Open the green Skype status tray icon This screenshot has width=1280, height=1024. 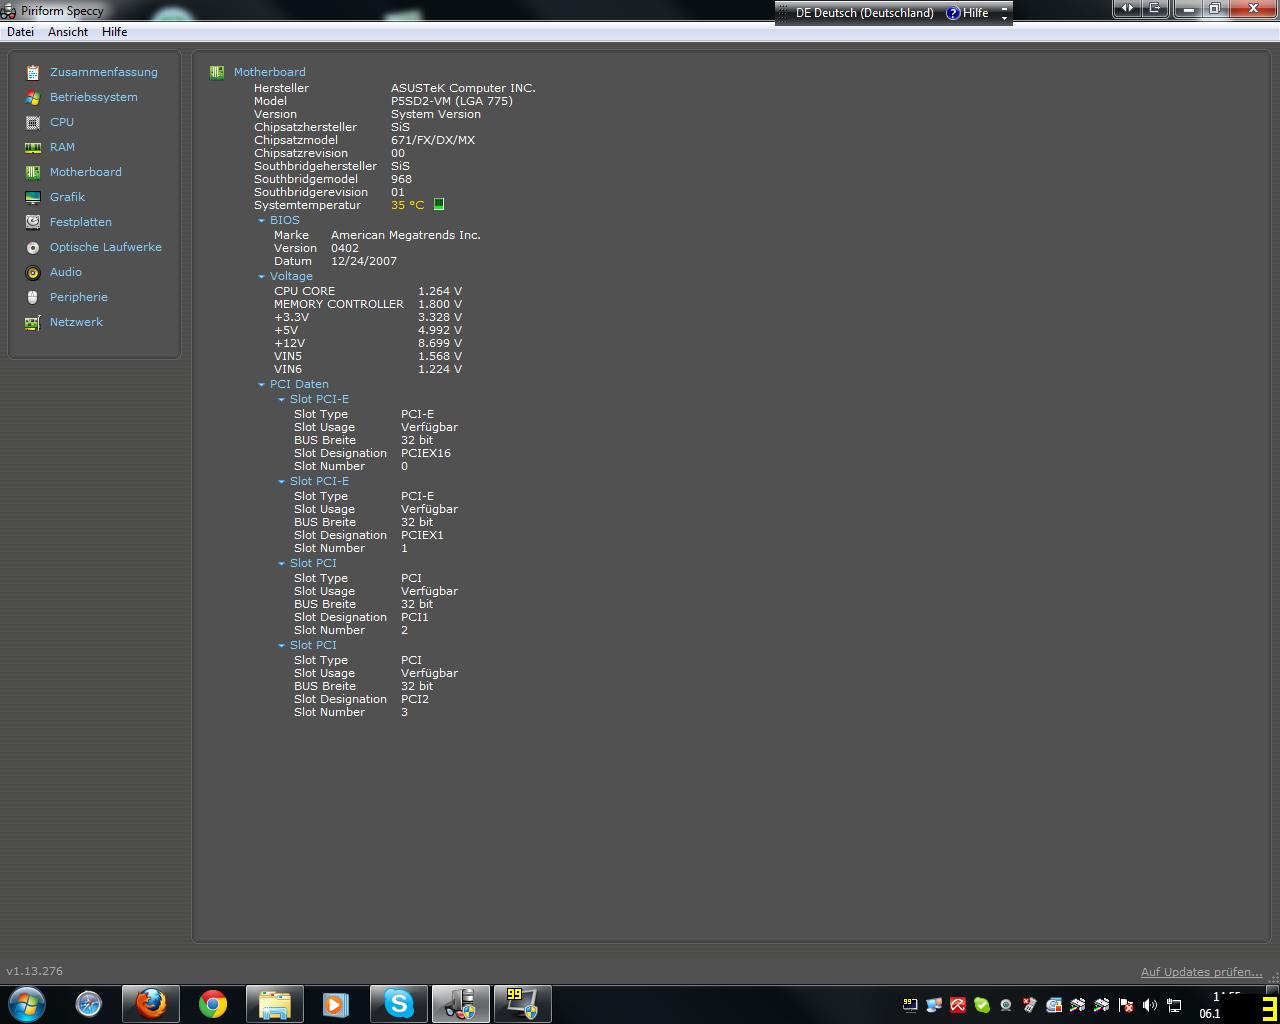[982, 1005]
